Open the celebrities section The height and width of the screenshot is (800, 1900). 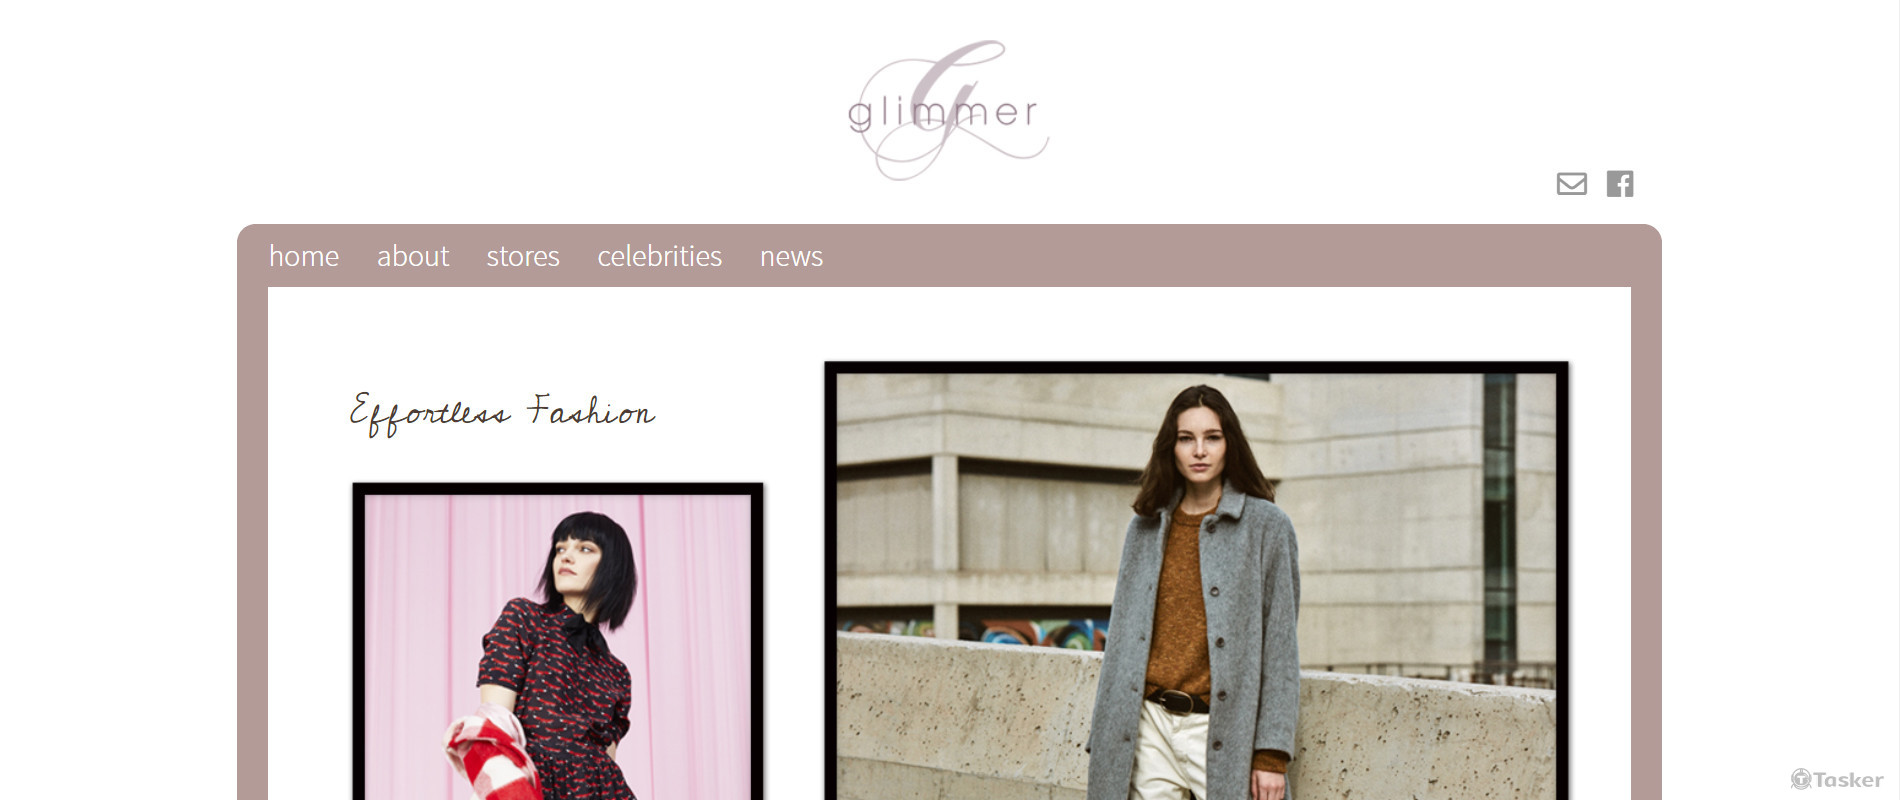(x=660, y=256)
